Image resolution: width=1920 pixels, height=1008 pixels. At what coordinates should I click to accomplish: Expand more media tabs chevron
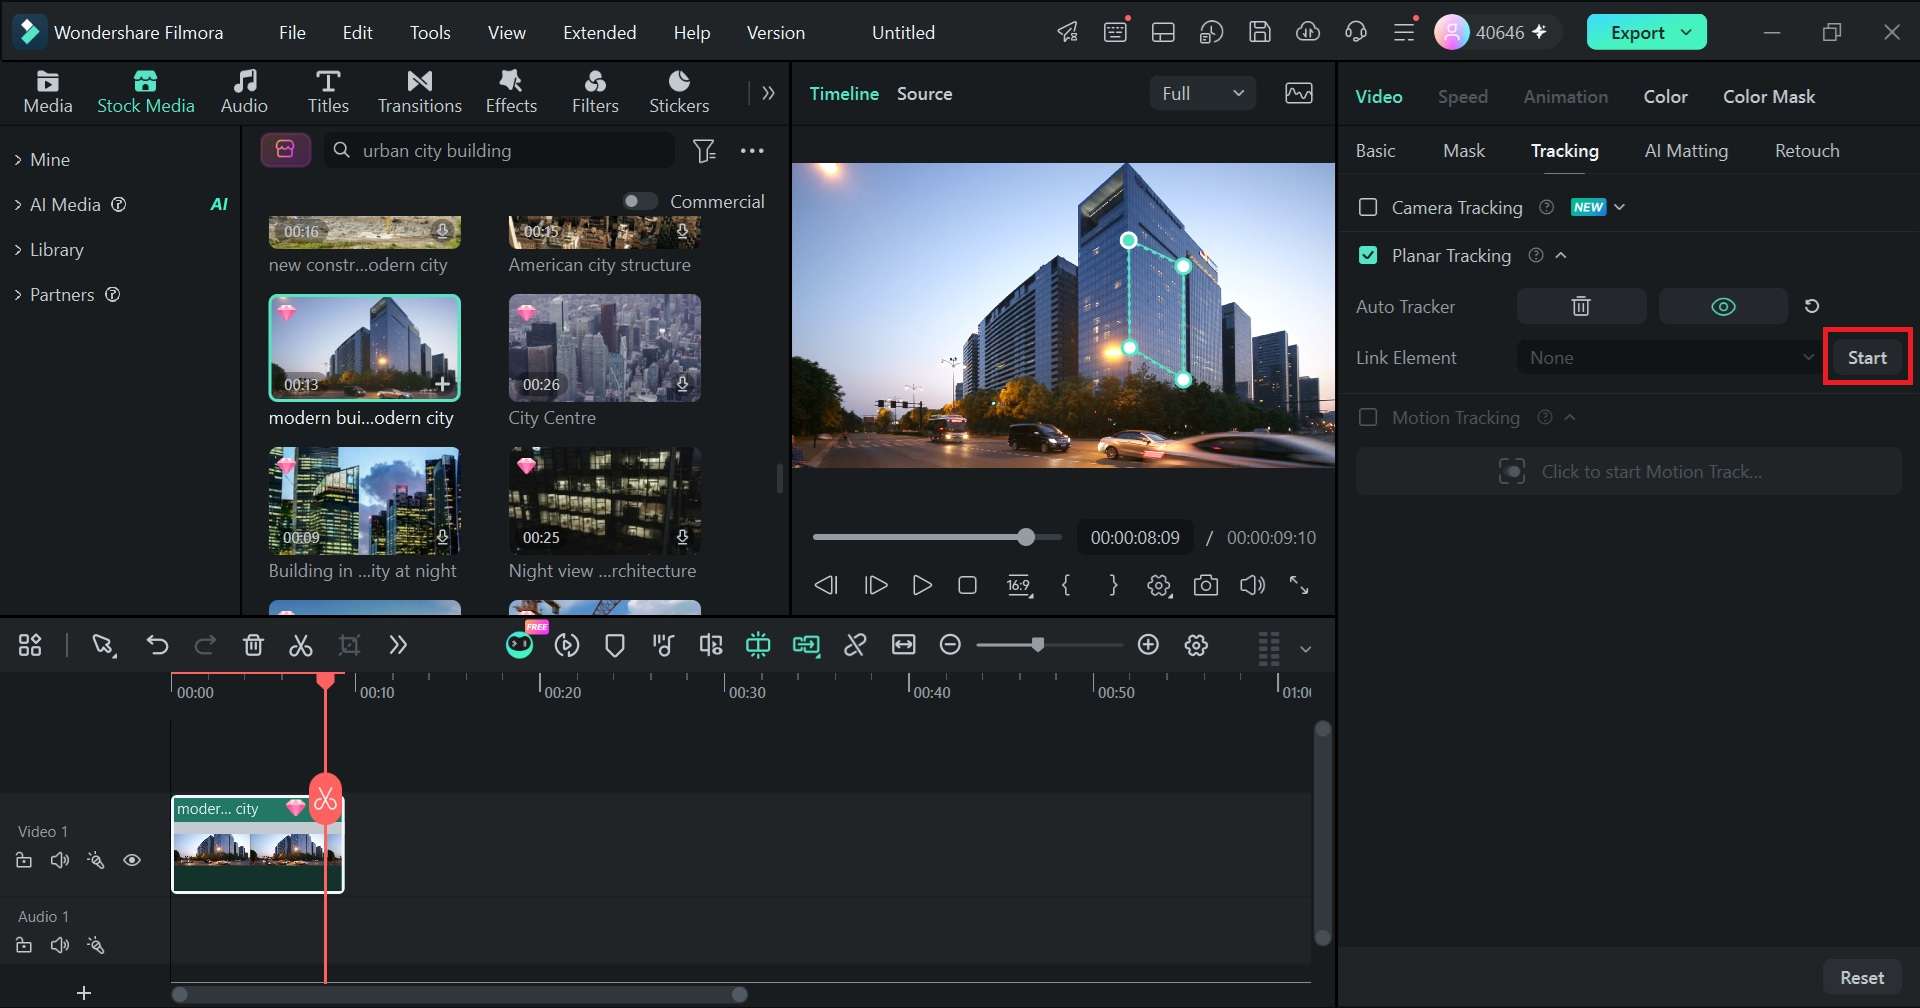pos(768,93)
